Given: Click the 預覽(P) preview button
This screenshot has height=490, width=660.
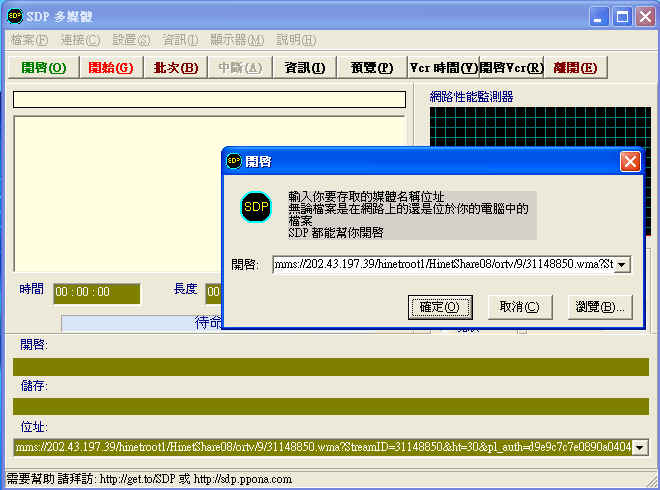Looking at the screenshot, I should click(372, 67).
